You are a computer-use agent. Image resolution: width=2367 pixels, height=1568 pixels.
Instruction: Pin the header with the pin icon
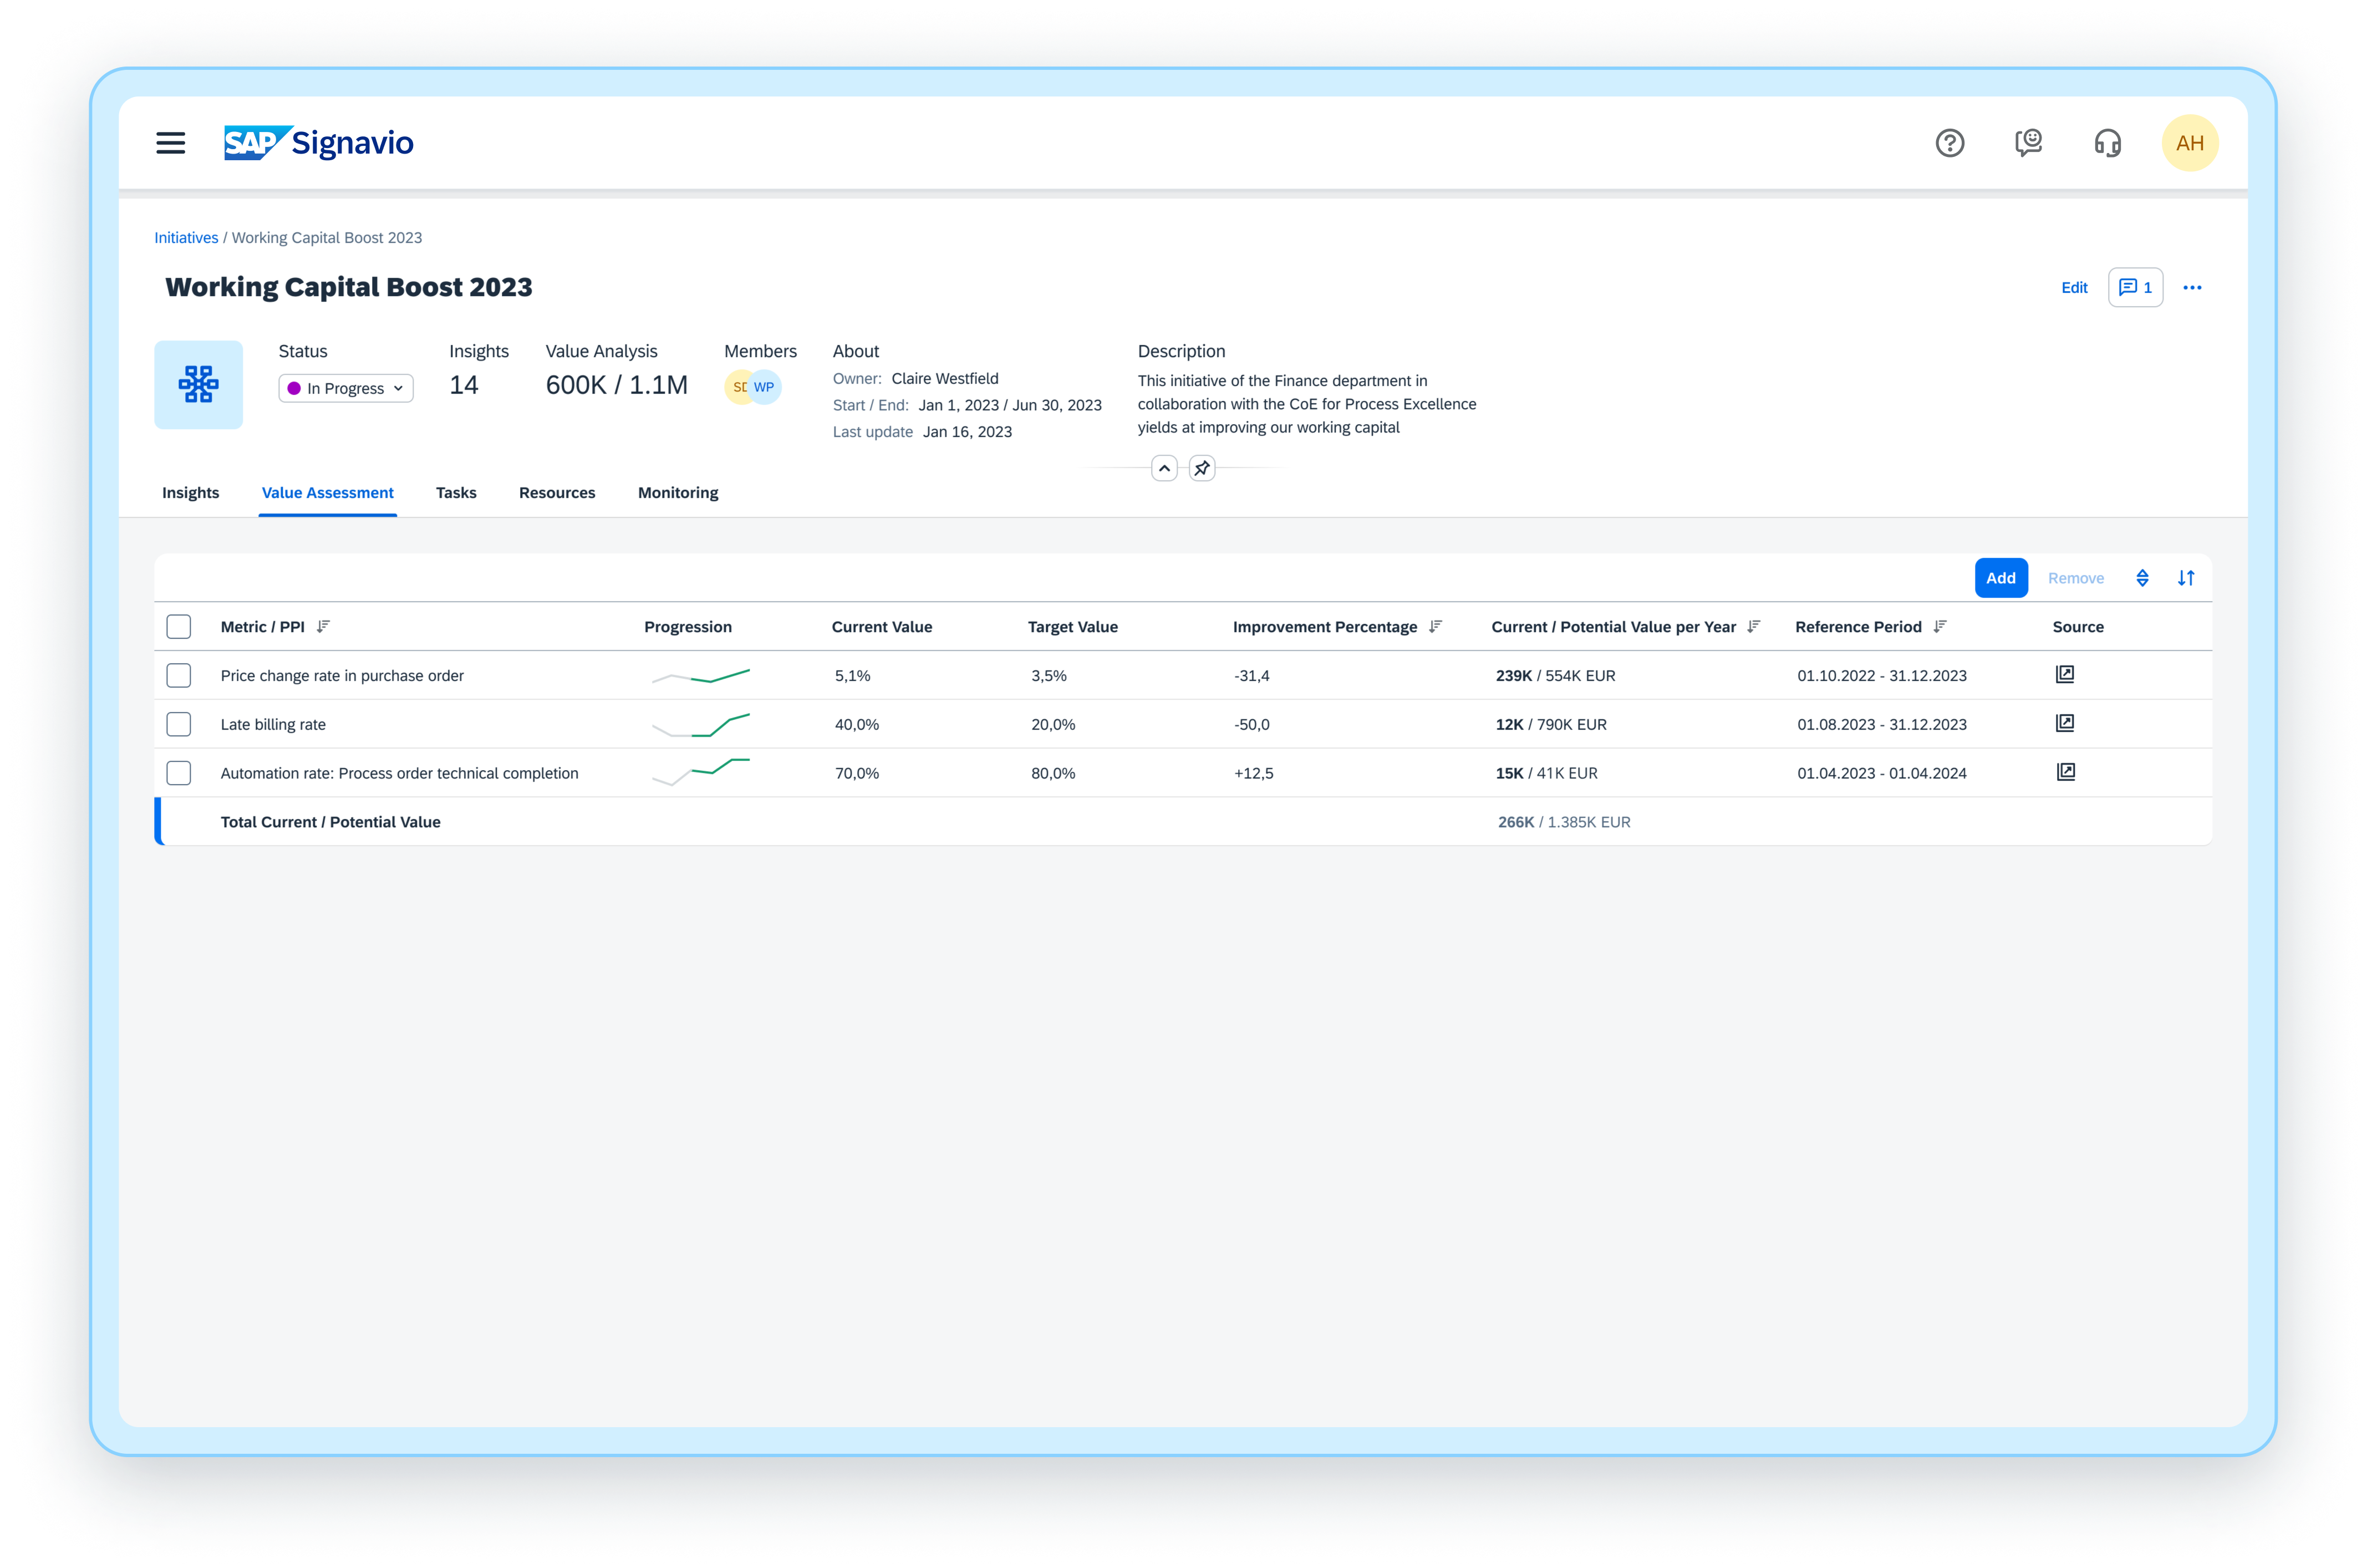point(1202,468)
